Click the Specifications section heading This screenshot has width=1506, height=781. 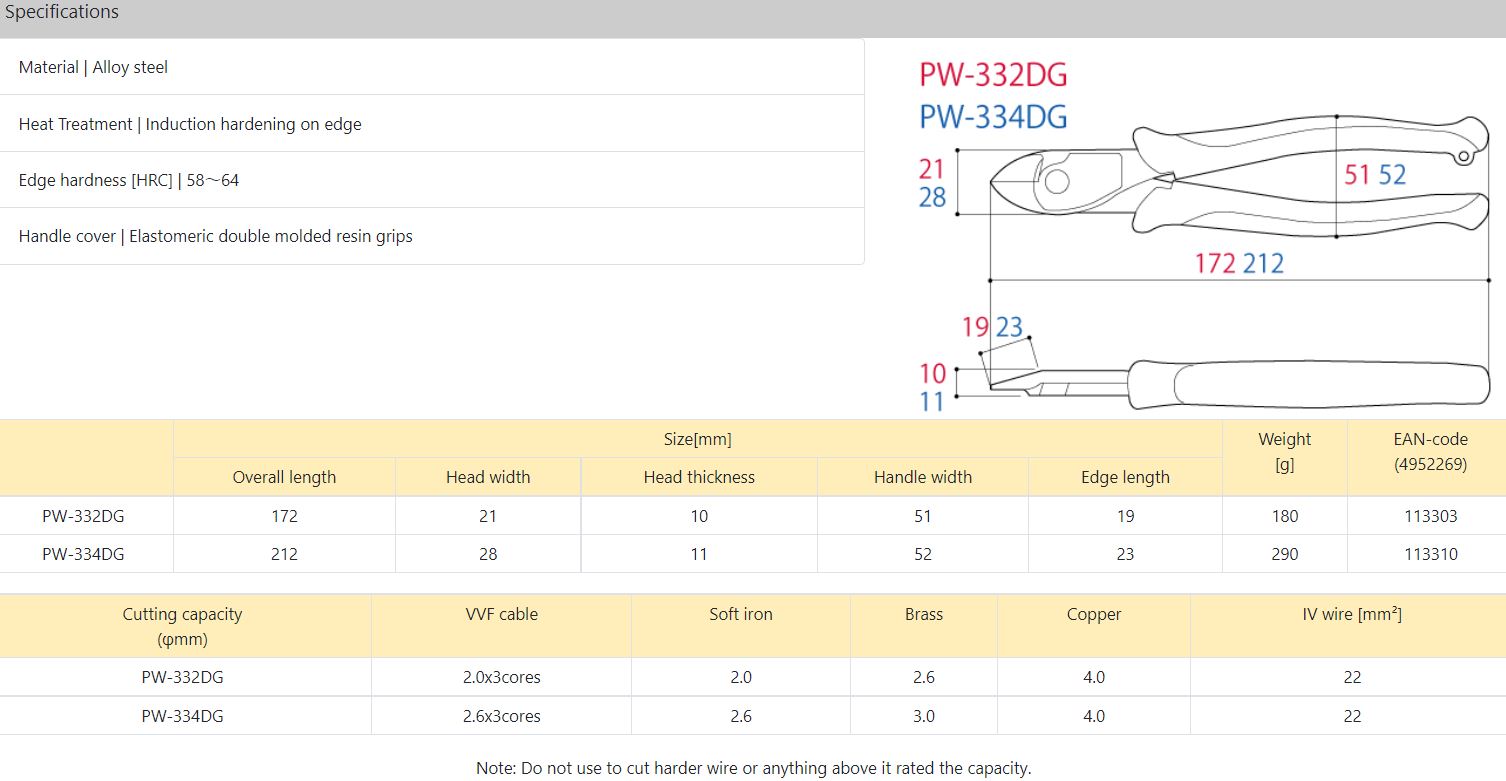coord(62,12)
